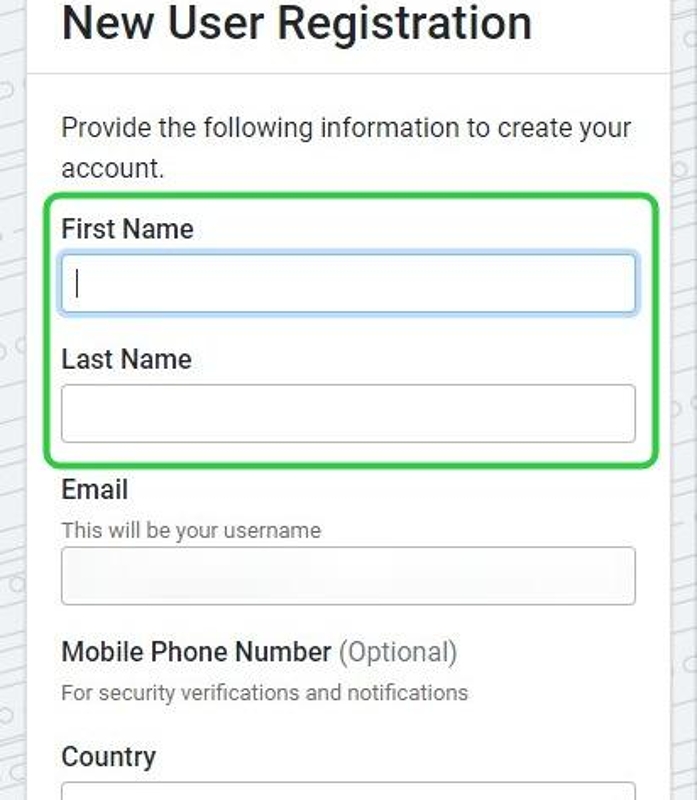The width and height of the screenshot is (697, 800).
Task: Select the Email input field
Action: pyautogui.click(x=348, y=576)
